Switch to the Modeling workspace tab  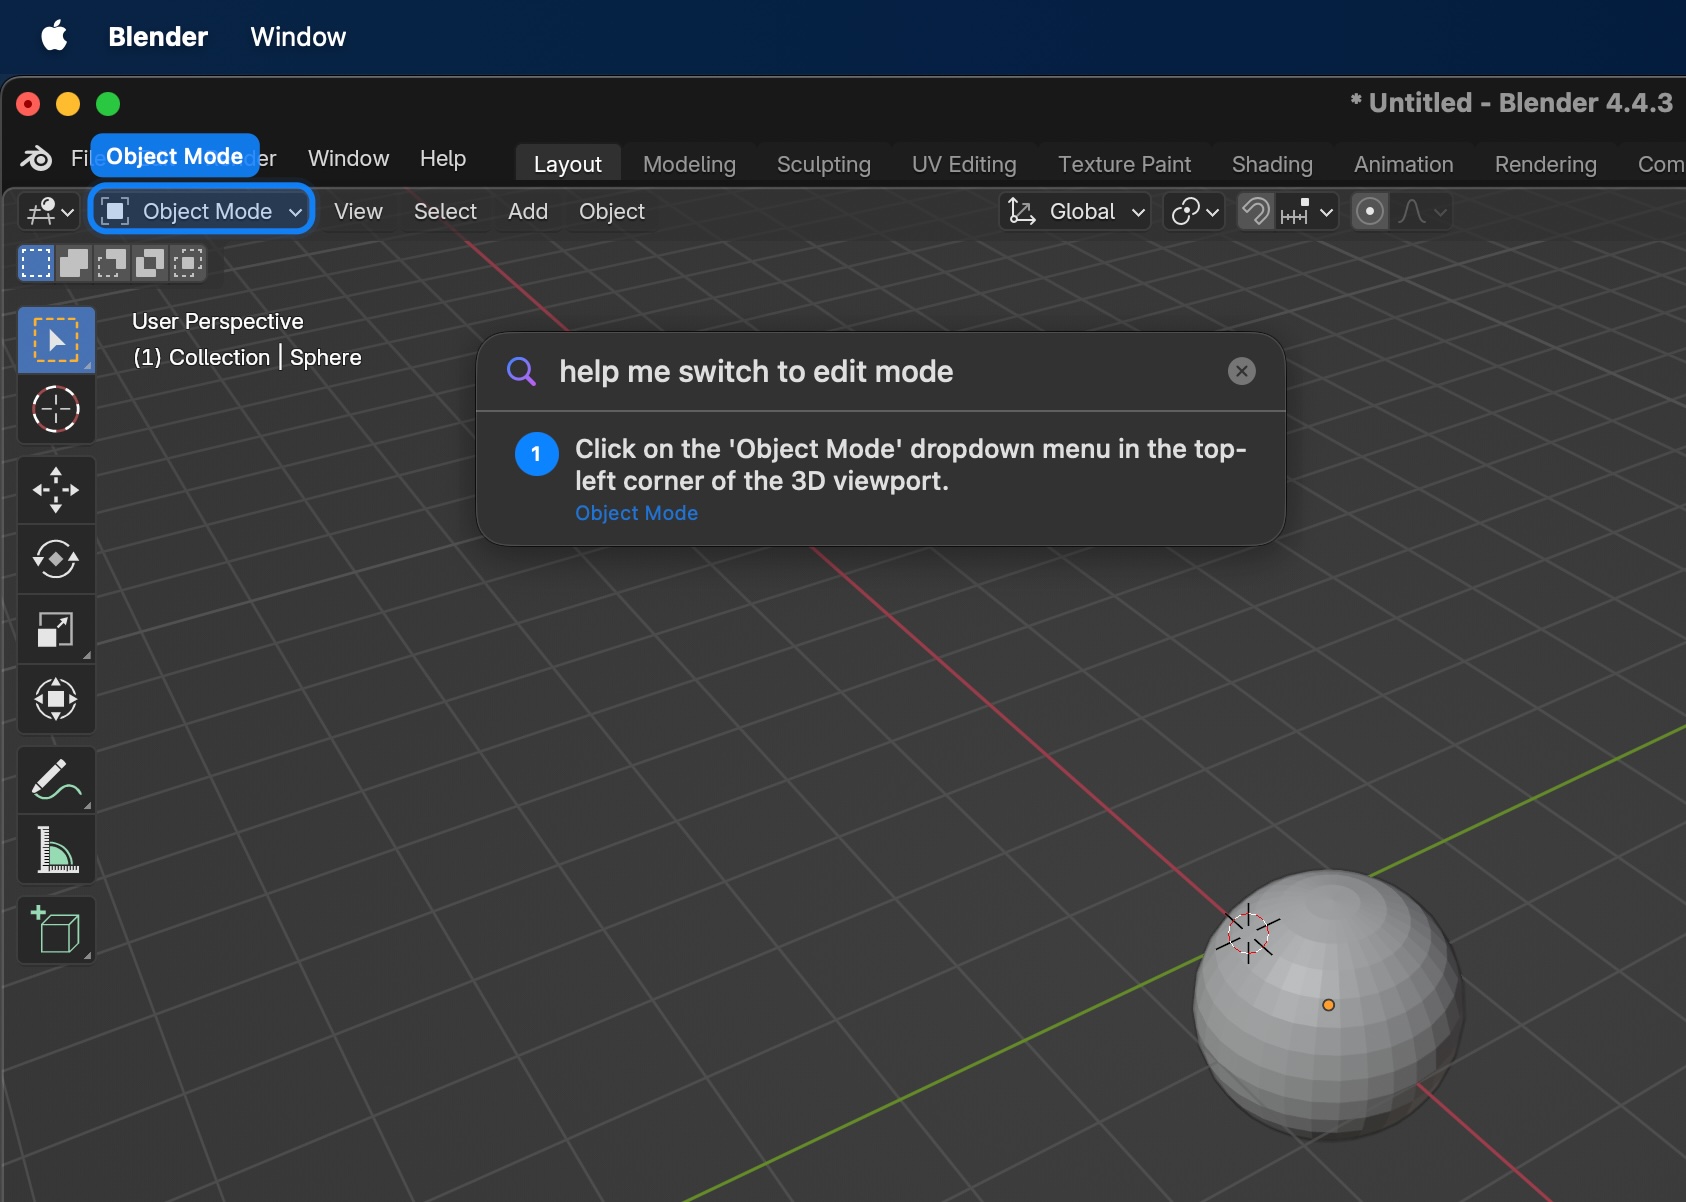[x=689, y=164]
